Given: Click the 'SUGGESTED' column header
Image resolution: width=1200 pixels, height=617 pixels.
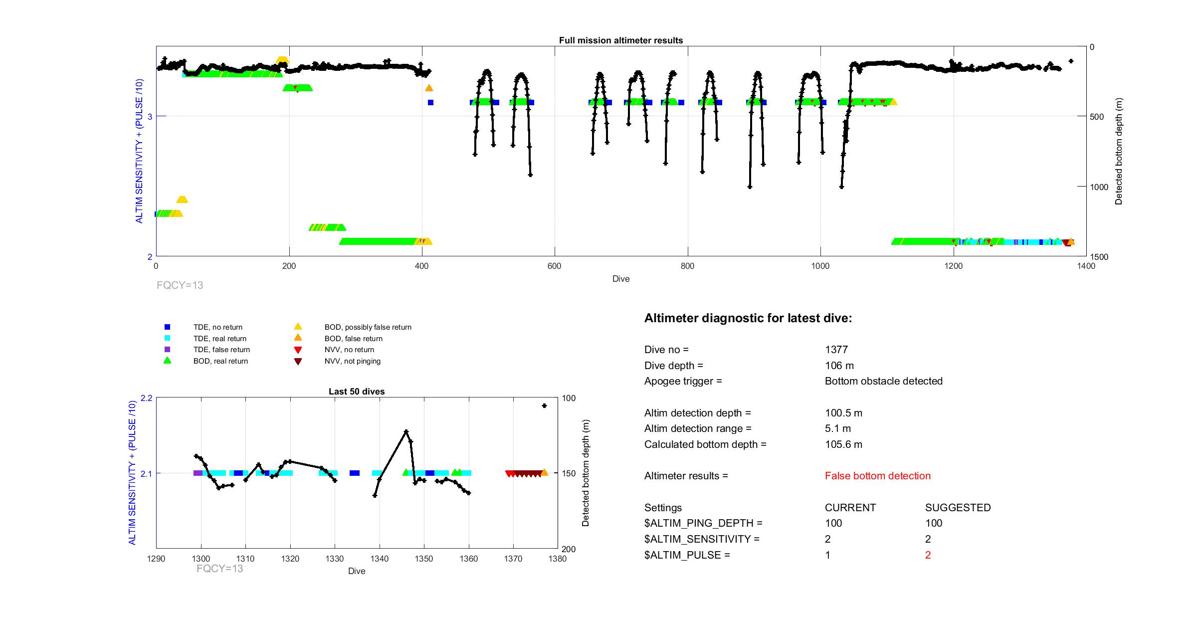Looking at the screenshot, I should [x=957, y=508].
